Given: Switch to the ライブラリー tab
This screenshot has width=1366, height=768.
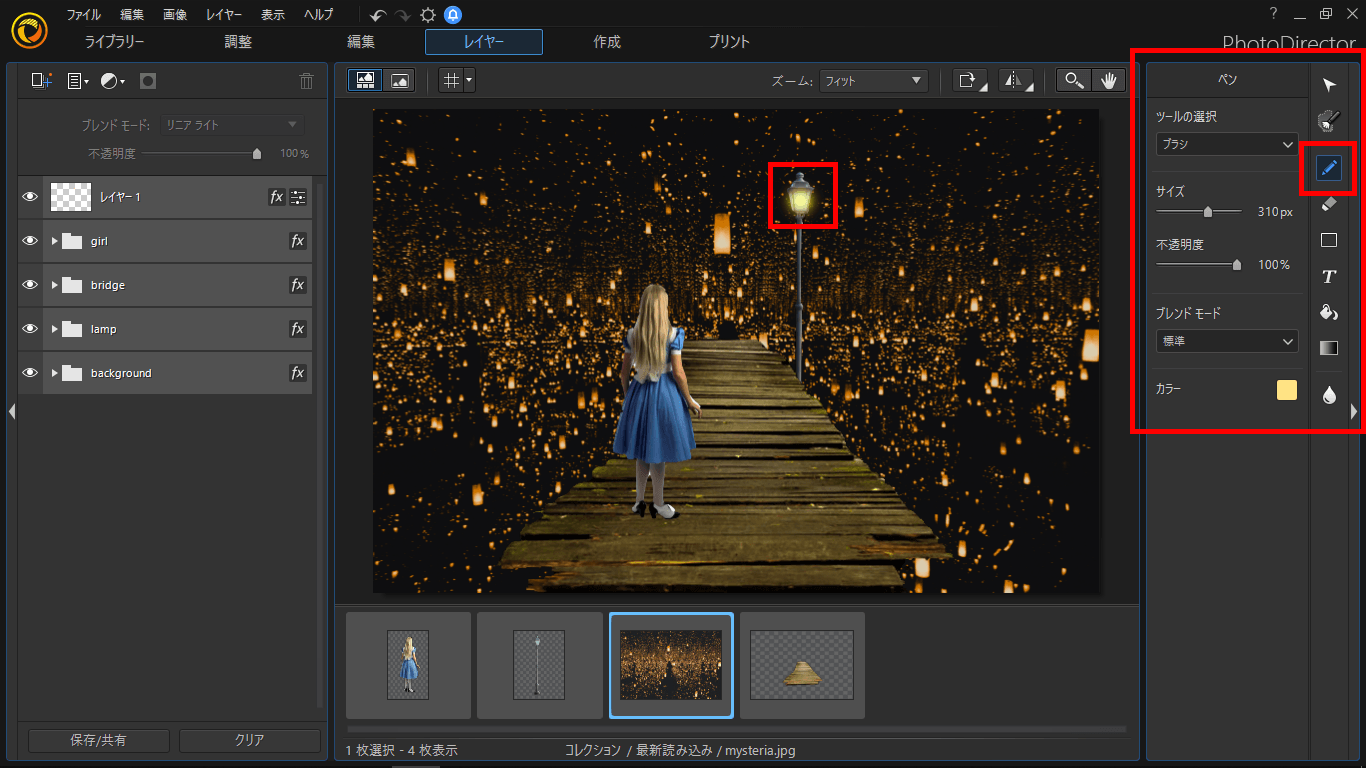Looking at the screenshot, I should (x=114, y=42).
